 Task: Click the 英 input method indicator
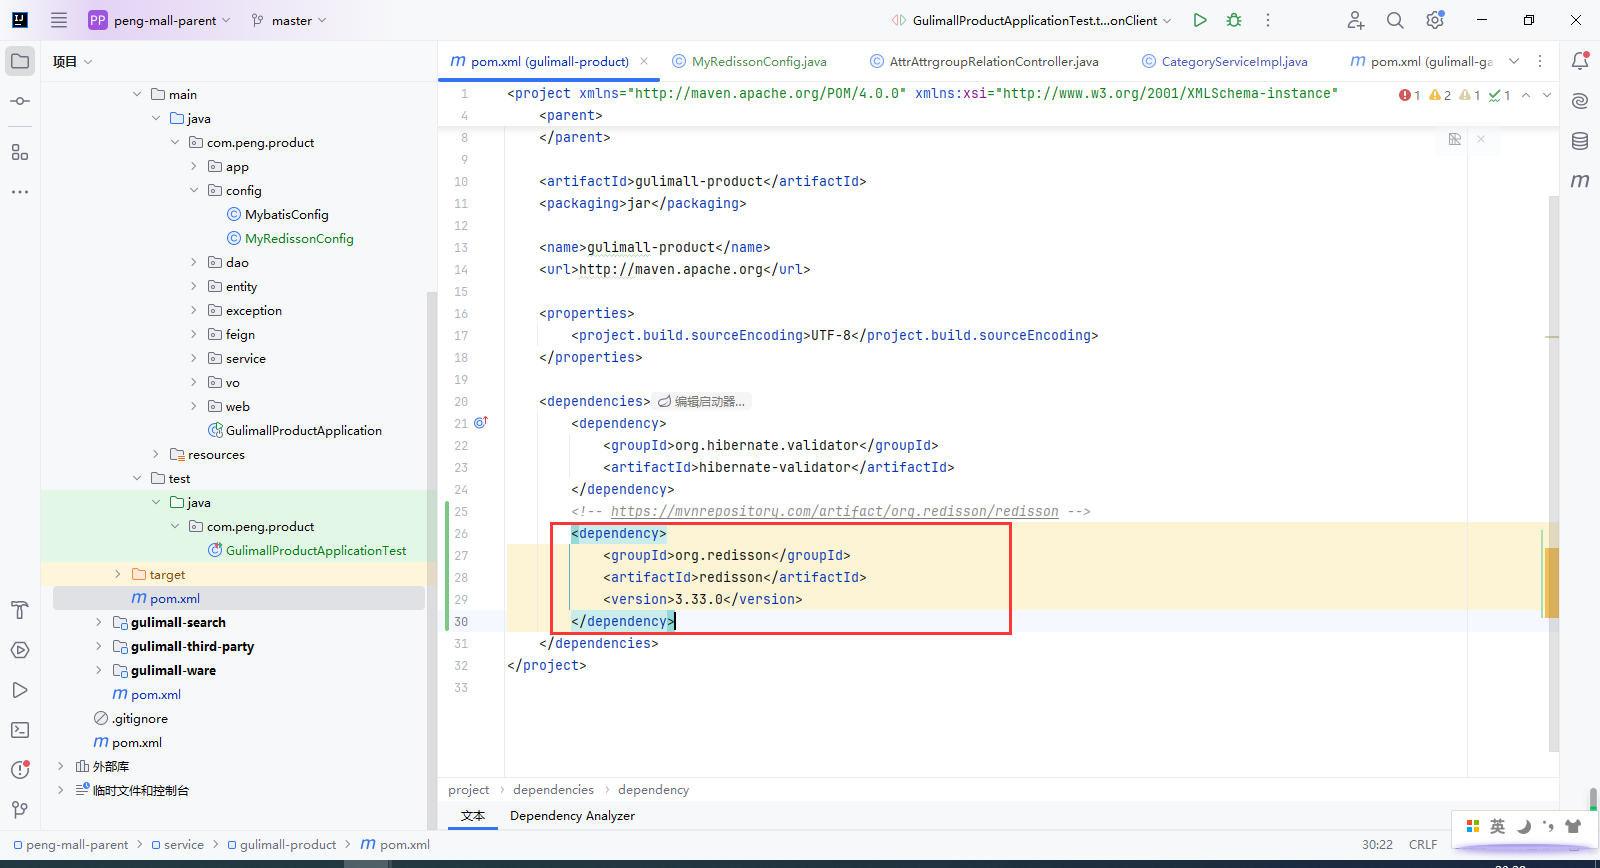pos(1497,826)
